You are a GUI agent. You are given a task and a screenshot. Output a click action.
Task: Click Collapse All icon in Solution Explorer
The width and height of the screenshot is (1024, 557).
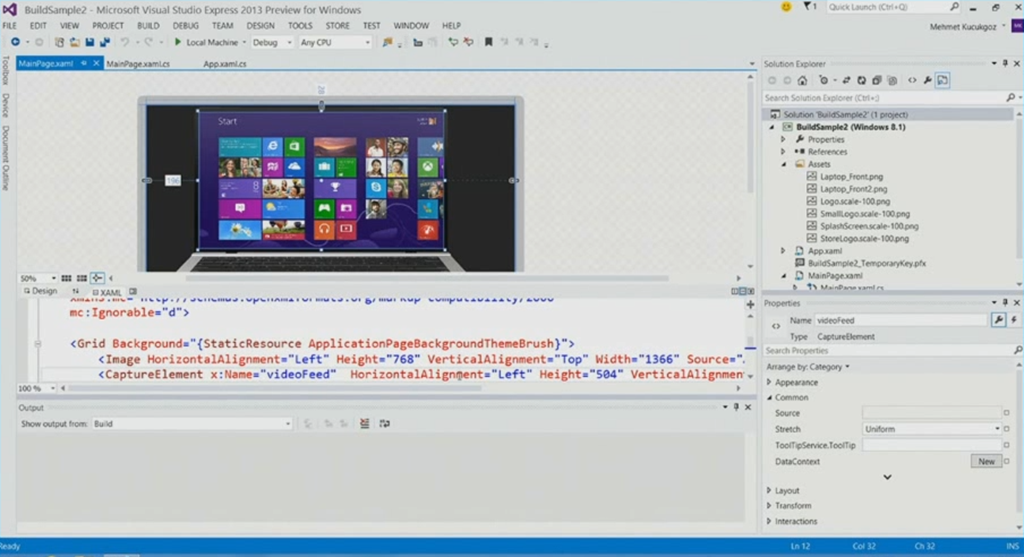[x=876, y=80]
